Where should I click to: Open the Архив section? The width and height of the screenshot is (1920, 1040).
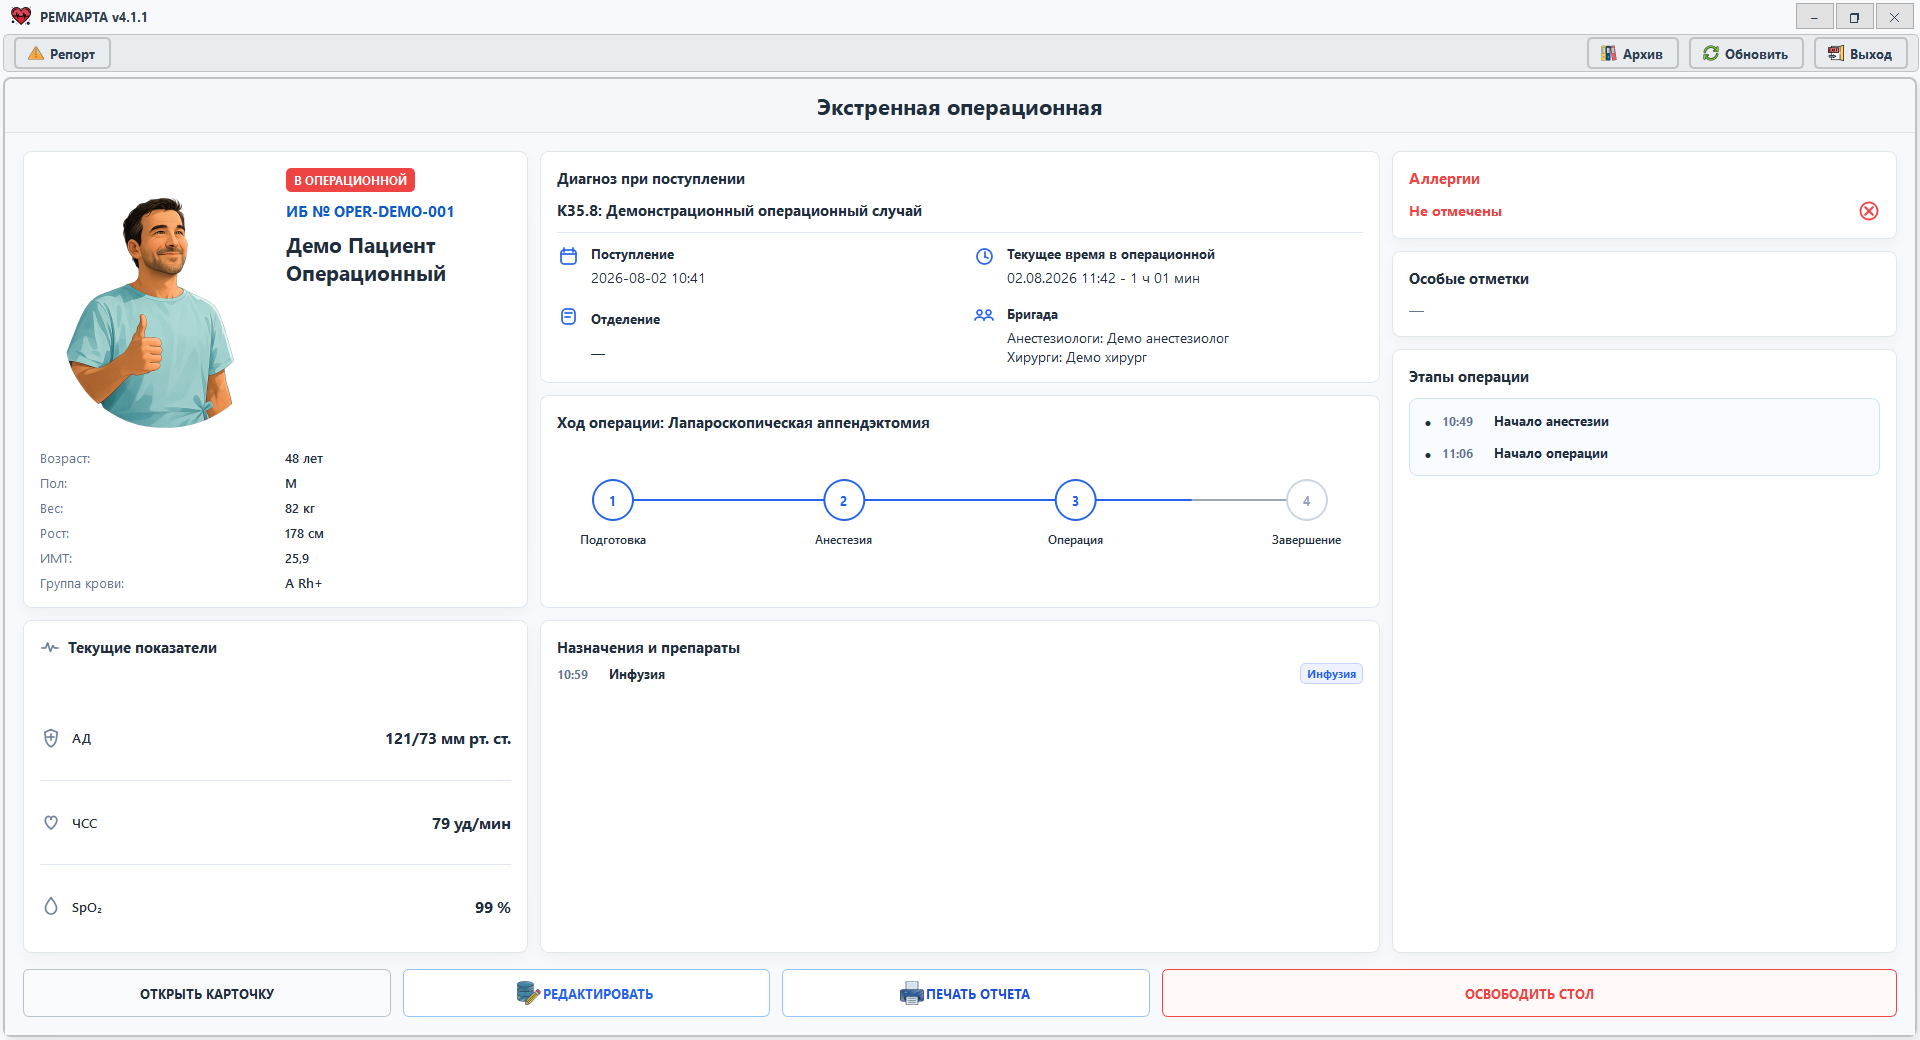coord(1632,54)
